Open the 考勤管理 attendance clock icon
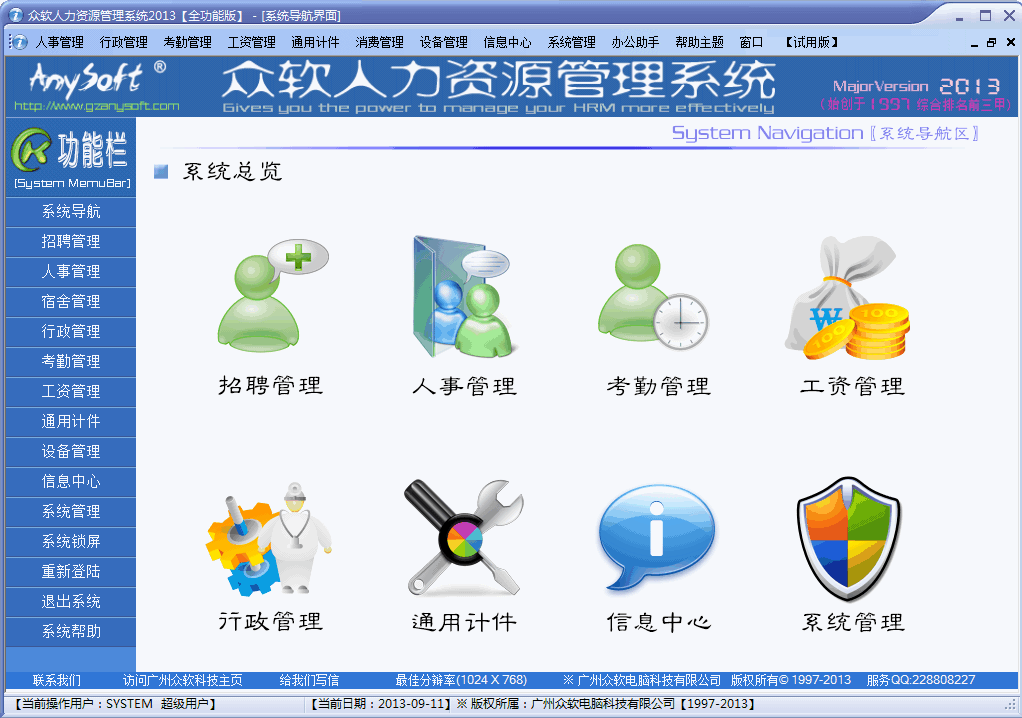Viewport: 1022px width, 718px height. (x=653, y=296)
